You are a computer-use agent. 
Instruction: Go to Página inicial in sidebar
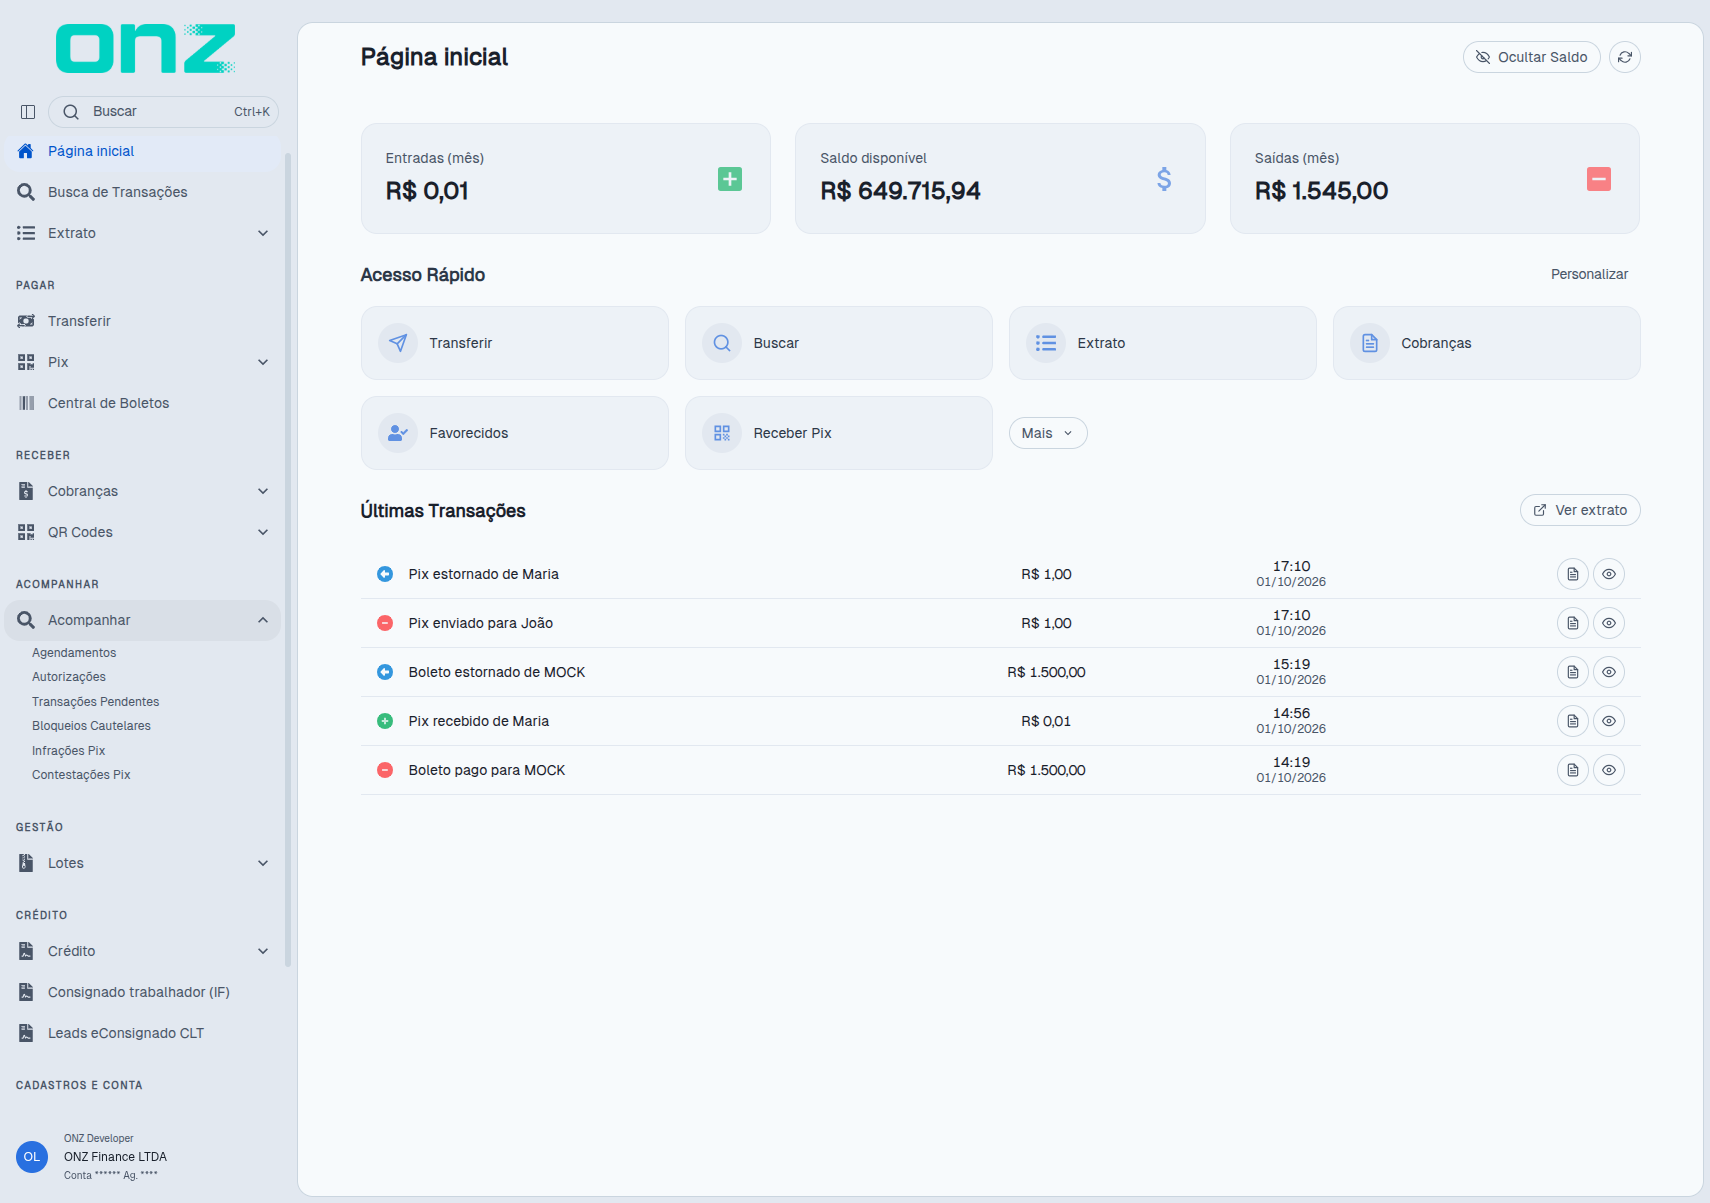point(143,151)
